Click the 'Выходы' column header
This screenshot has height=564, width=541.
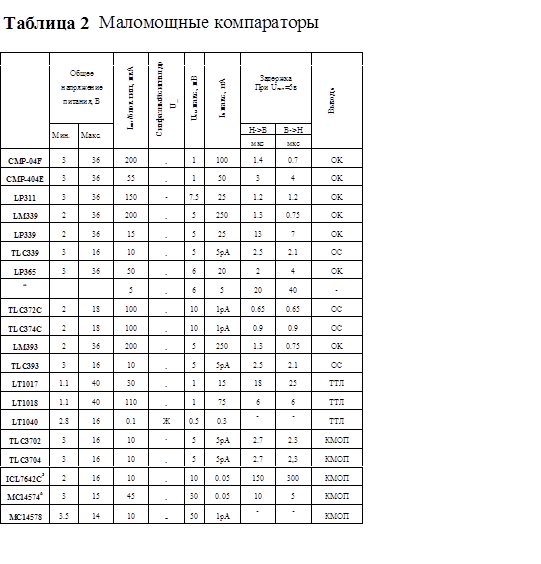point(331,101)
